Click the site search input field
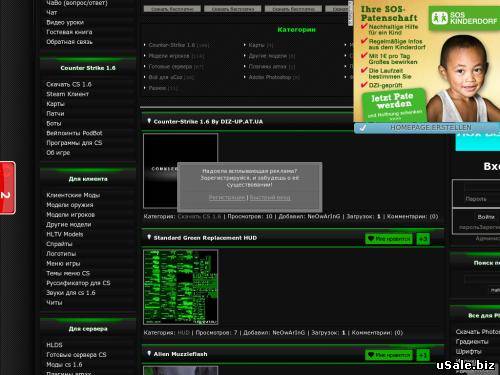This screenshot has height=375, width=500. click(x=482, y=279)
